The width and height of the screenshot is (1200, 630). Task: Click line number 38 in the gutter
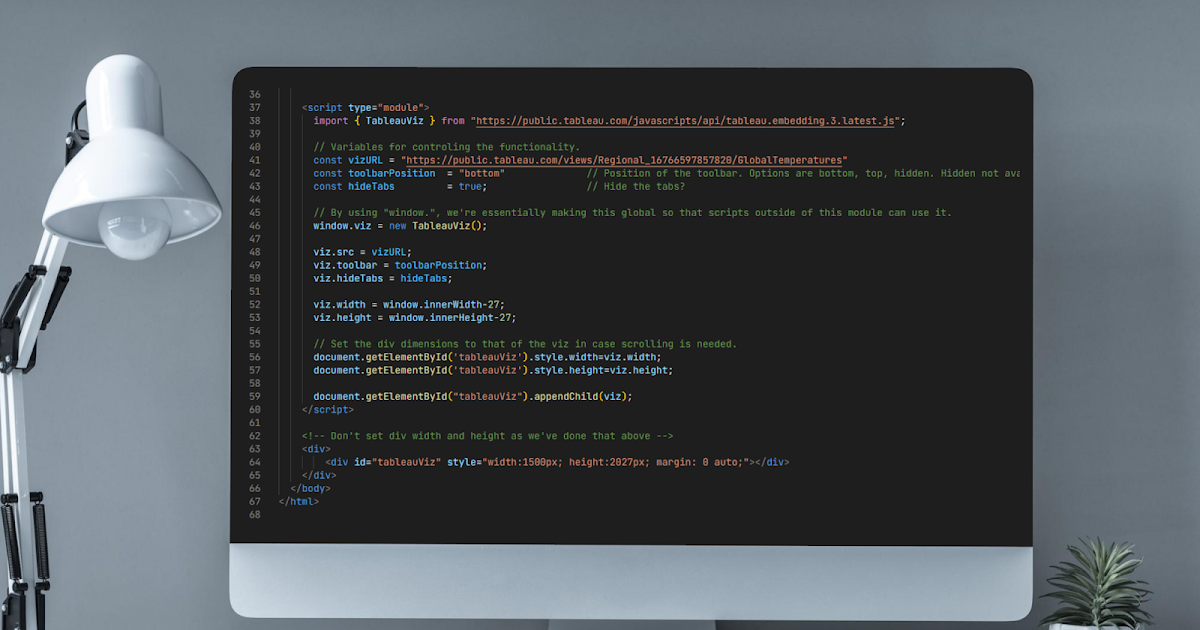click(254, 120)
